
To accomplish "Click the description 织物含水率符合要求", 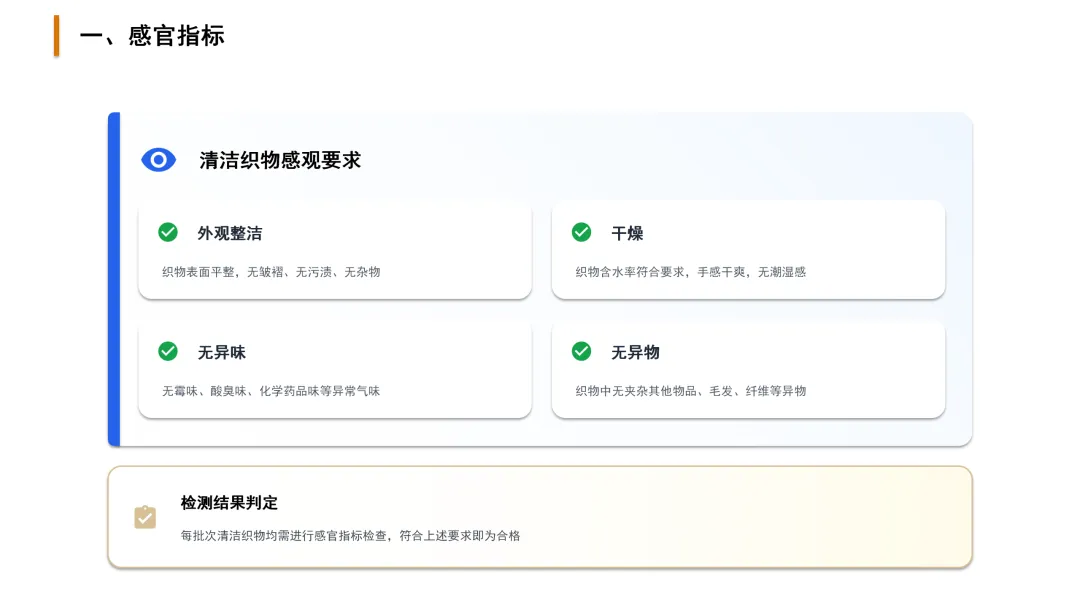I will 630,272.
